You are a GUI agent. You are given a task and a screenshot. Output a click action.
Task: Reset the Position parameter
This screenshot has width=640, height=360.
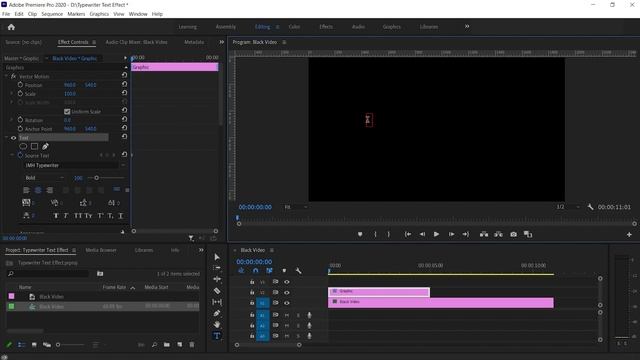(124, 84)
